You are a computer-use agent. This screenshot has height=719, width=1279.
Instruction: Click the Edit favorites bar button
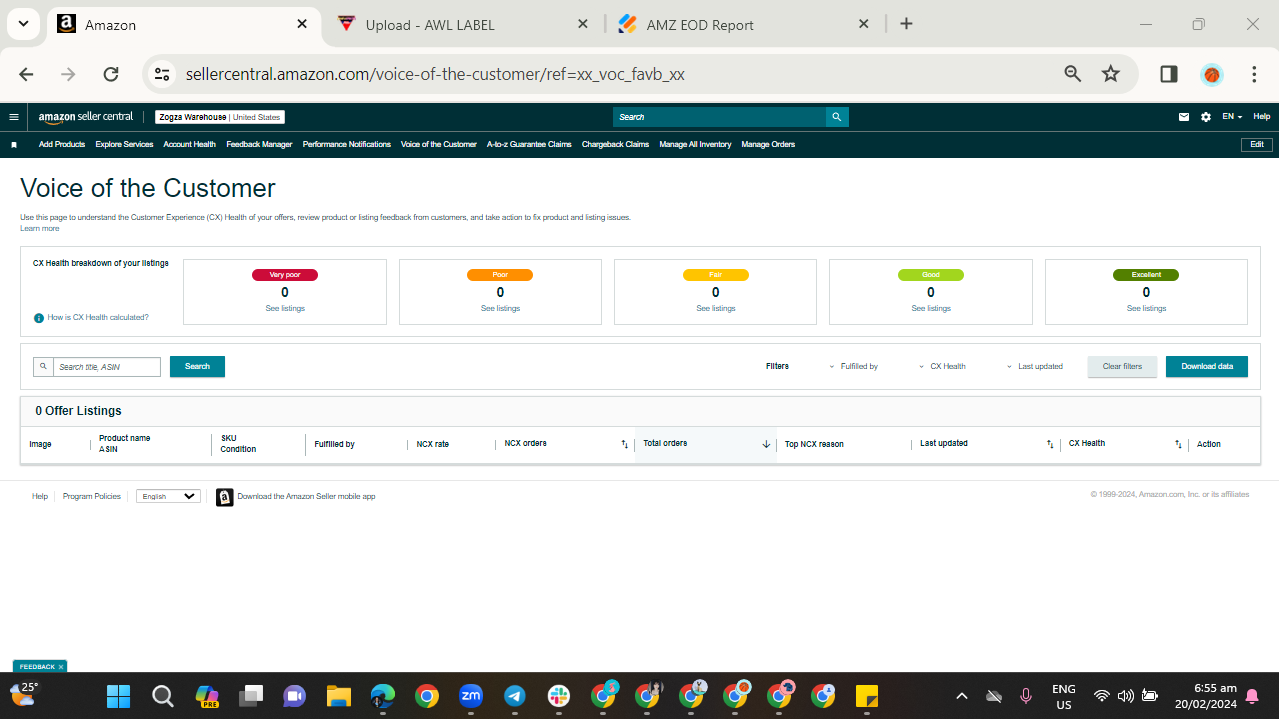click(x=1257, y=145)
